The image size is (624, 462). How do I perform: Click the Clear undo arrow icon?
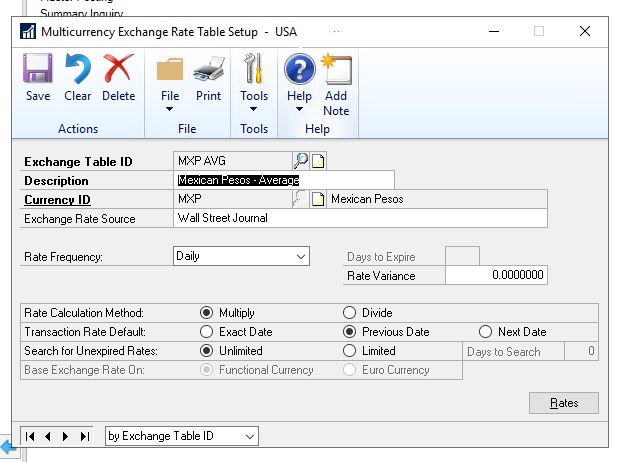click(x=77, y=72)
